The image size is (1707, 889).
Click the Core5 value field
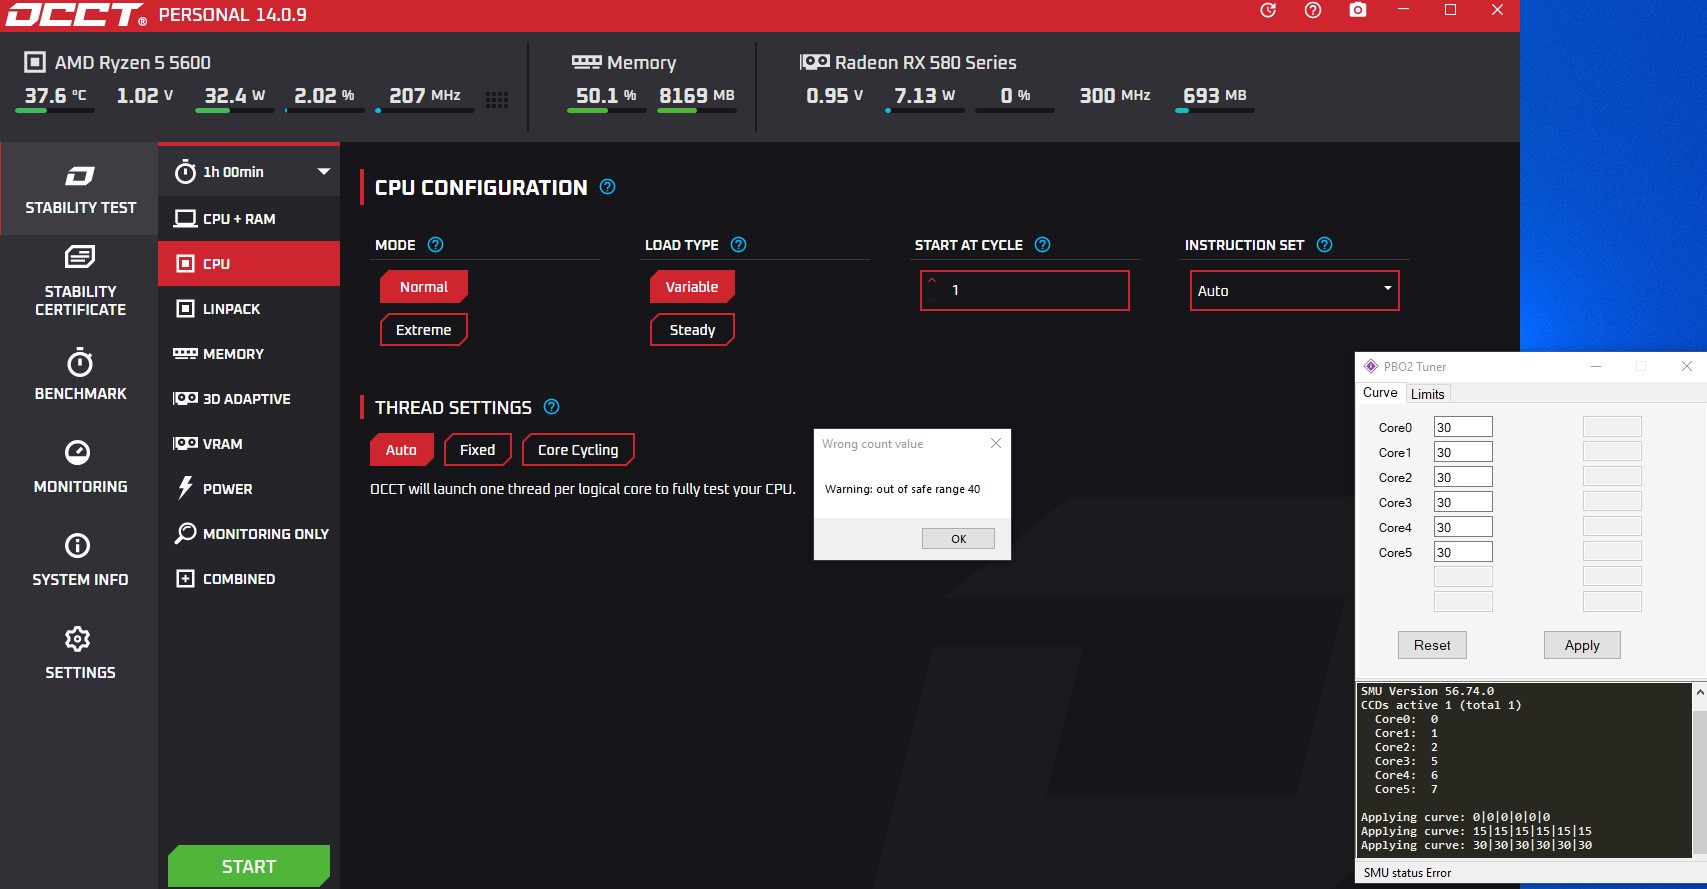pyautogui.click(x=1463, y=552)
